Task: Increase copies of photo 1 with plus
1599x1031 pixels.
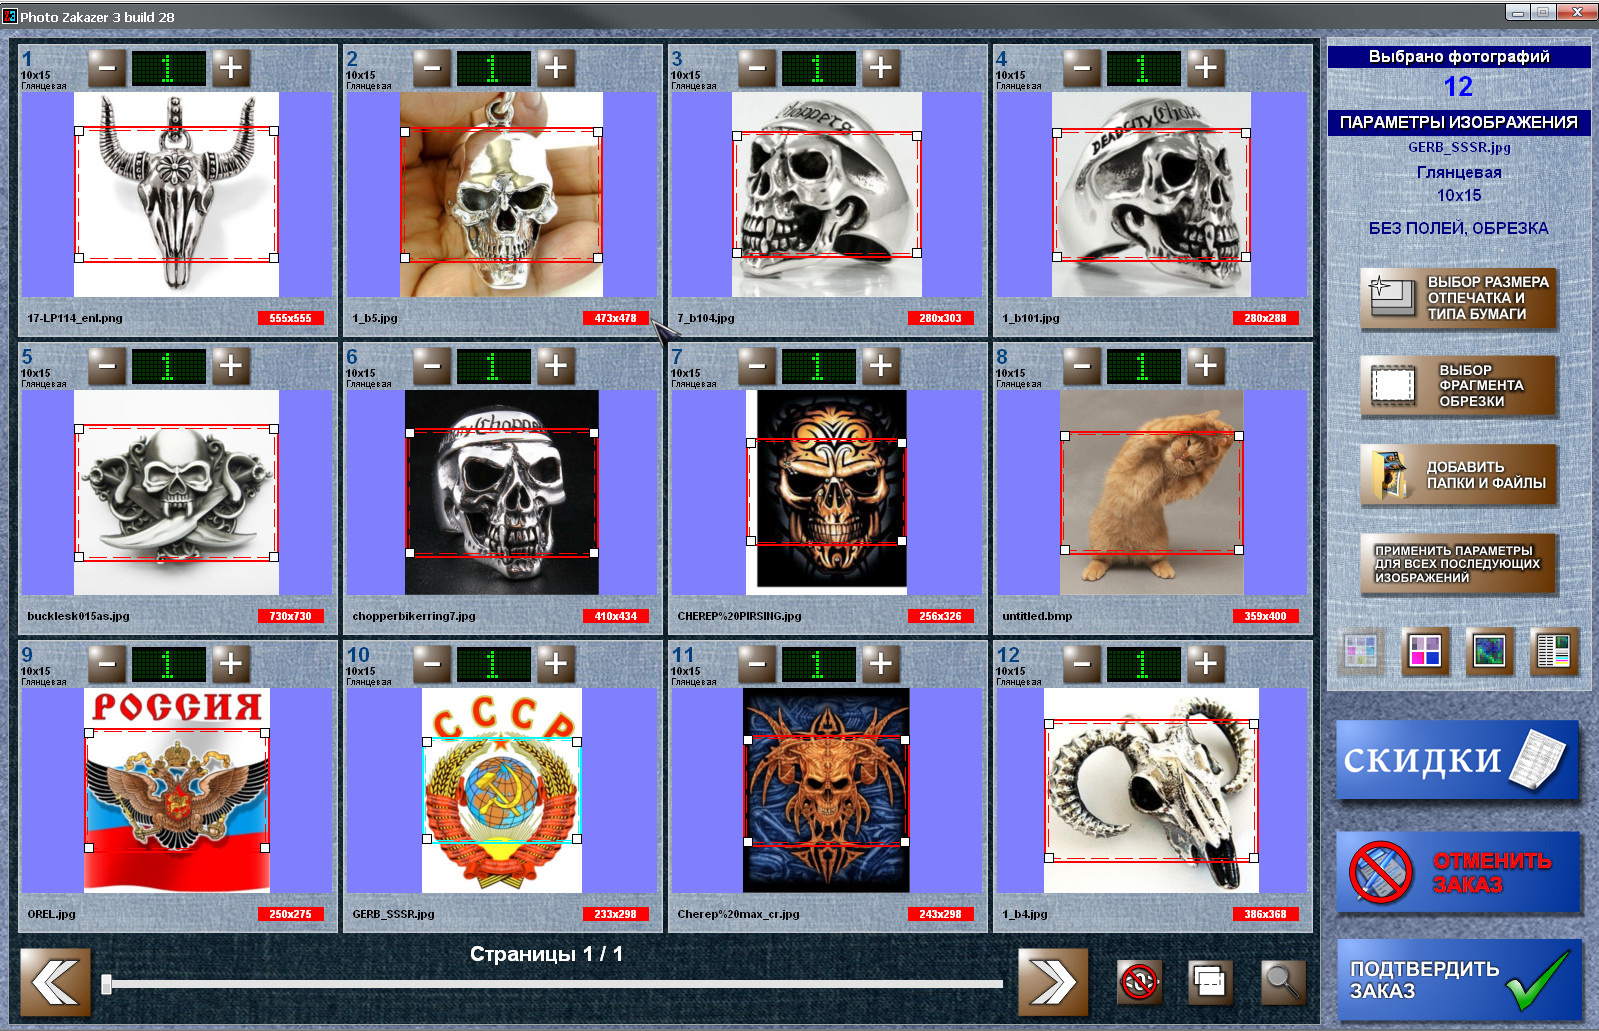Action: pyautogui.click(x=230, y=68)
